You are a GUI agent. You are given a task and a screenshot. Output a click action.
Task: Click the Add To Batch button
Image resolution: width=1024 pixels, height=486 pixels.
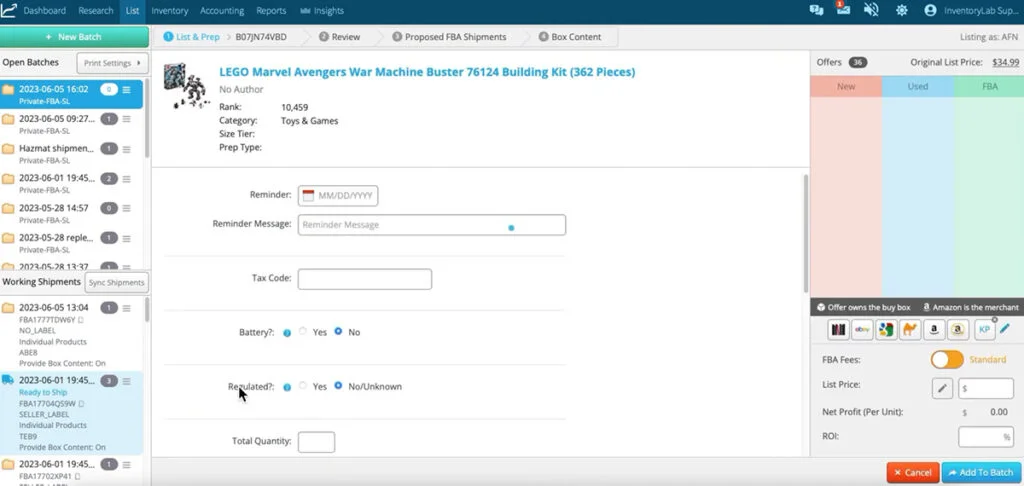pyautogui.click(x=979, y=472)
